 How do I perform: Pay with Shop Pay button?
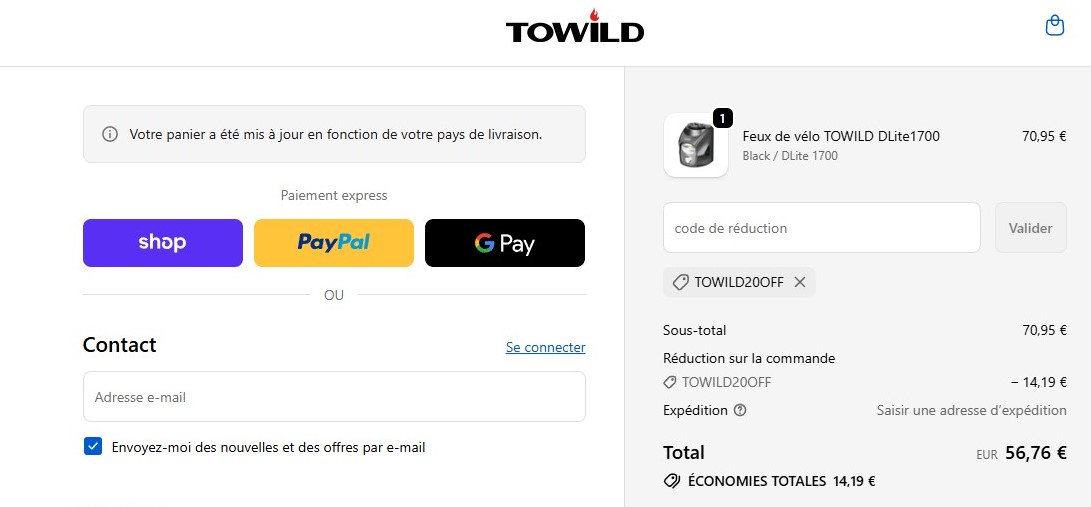pos(163,243)
